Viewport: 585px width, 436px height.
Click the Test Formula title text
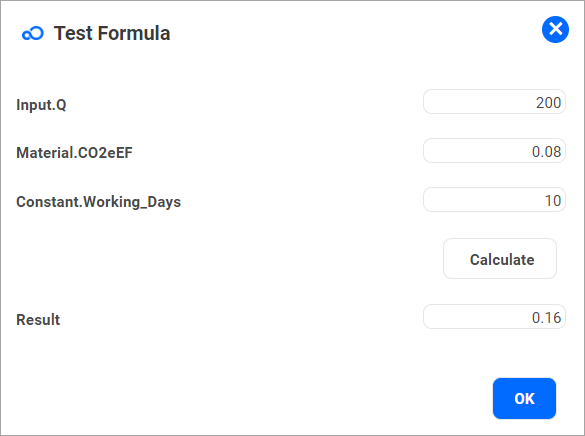pyautogui.click(x=112, y=33)
